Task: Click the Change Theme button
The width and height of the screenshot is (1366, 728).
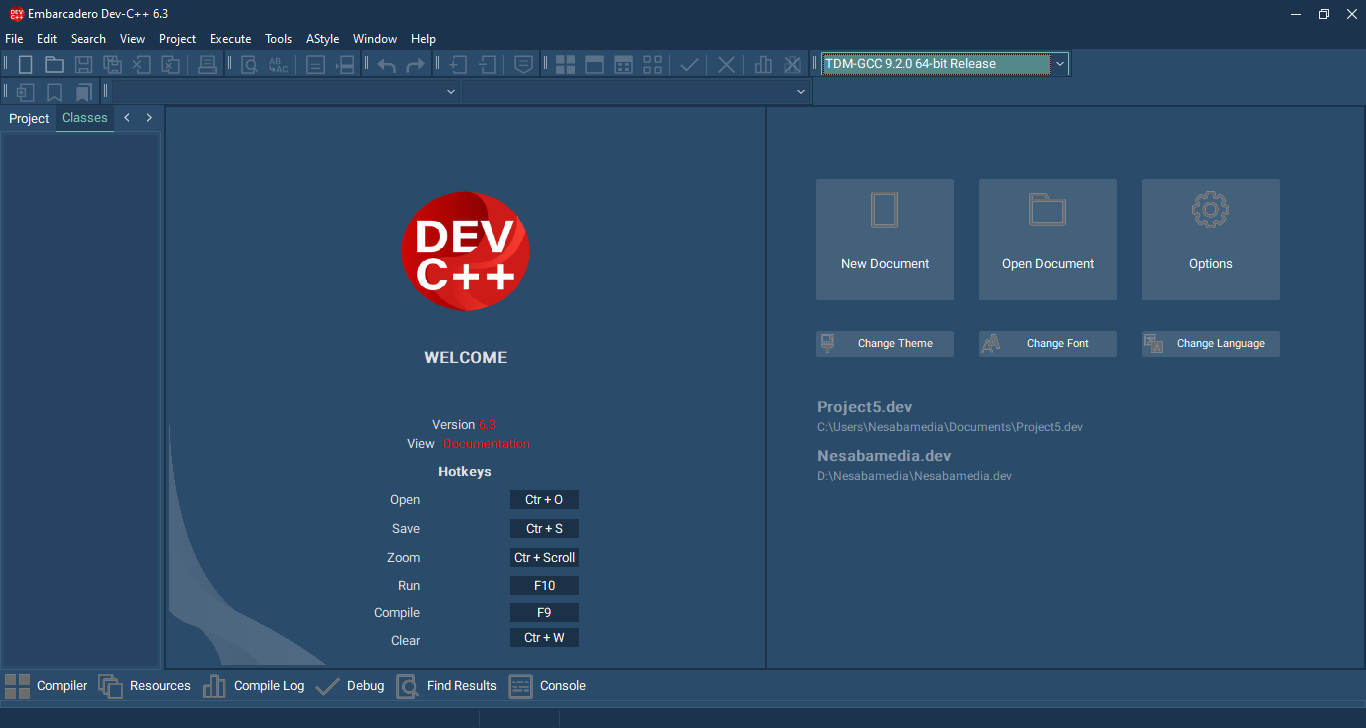Action: pyautogui.click(x=885, y=344)
